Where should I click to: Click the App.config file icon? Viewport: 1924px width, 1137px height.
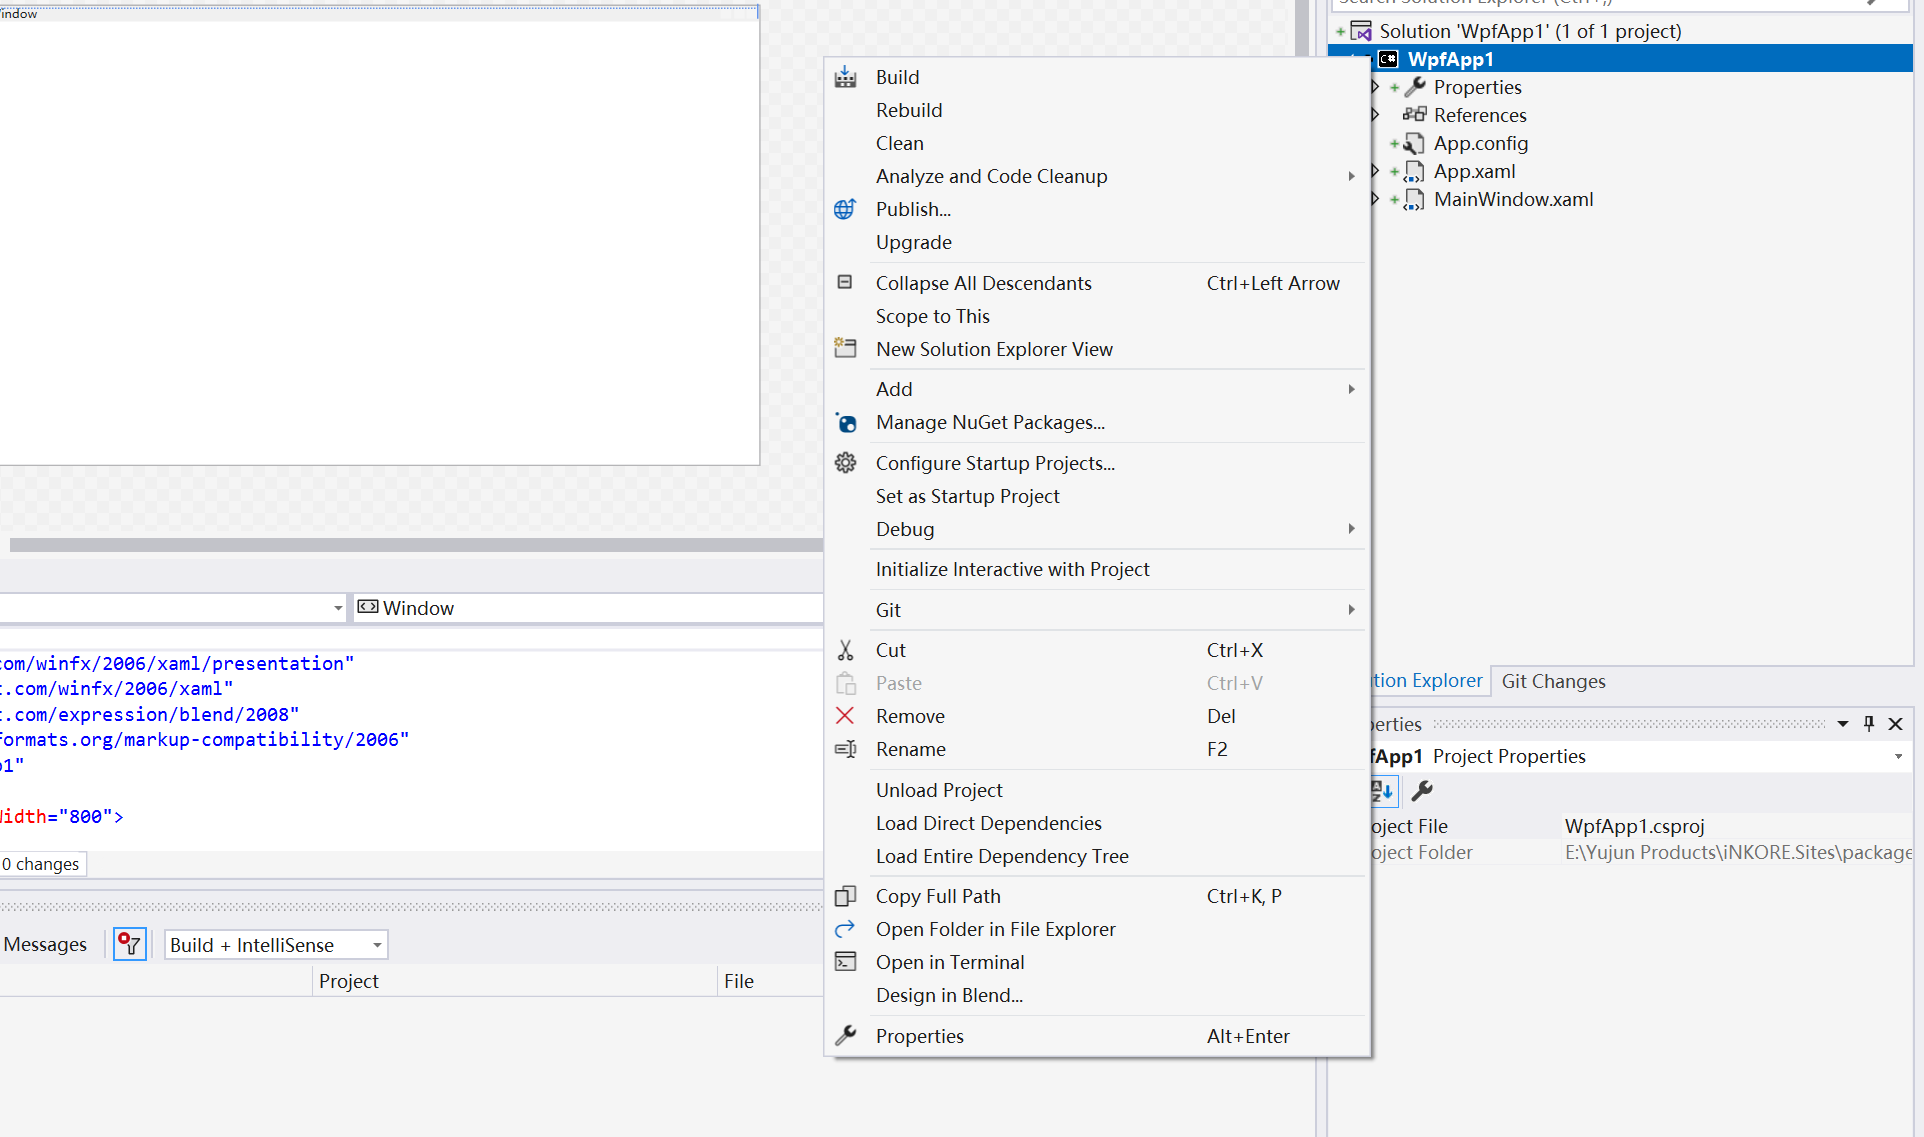coord(1414,143)
